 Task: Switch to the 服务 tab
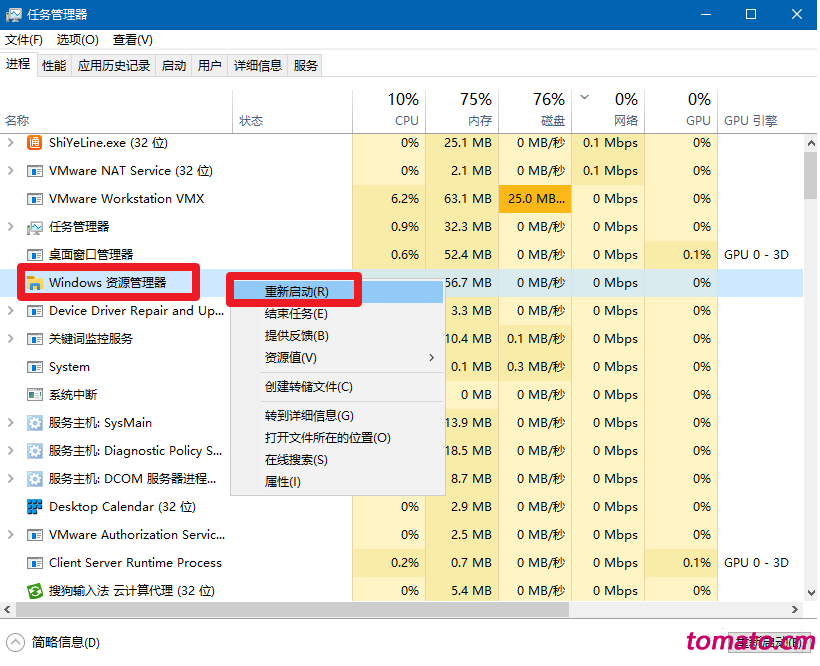pyautogui.click(x=305, y=66)
